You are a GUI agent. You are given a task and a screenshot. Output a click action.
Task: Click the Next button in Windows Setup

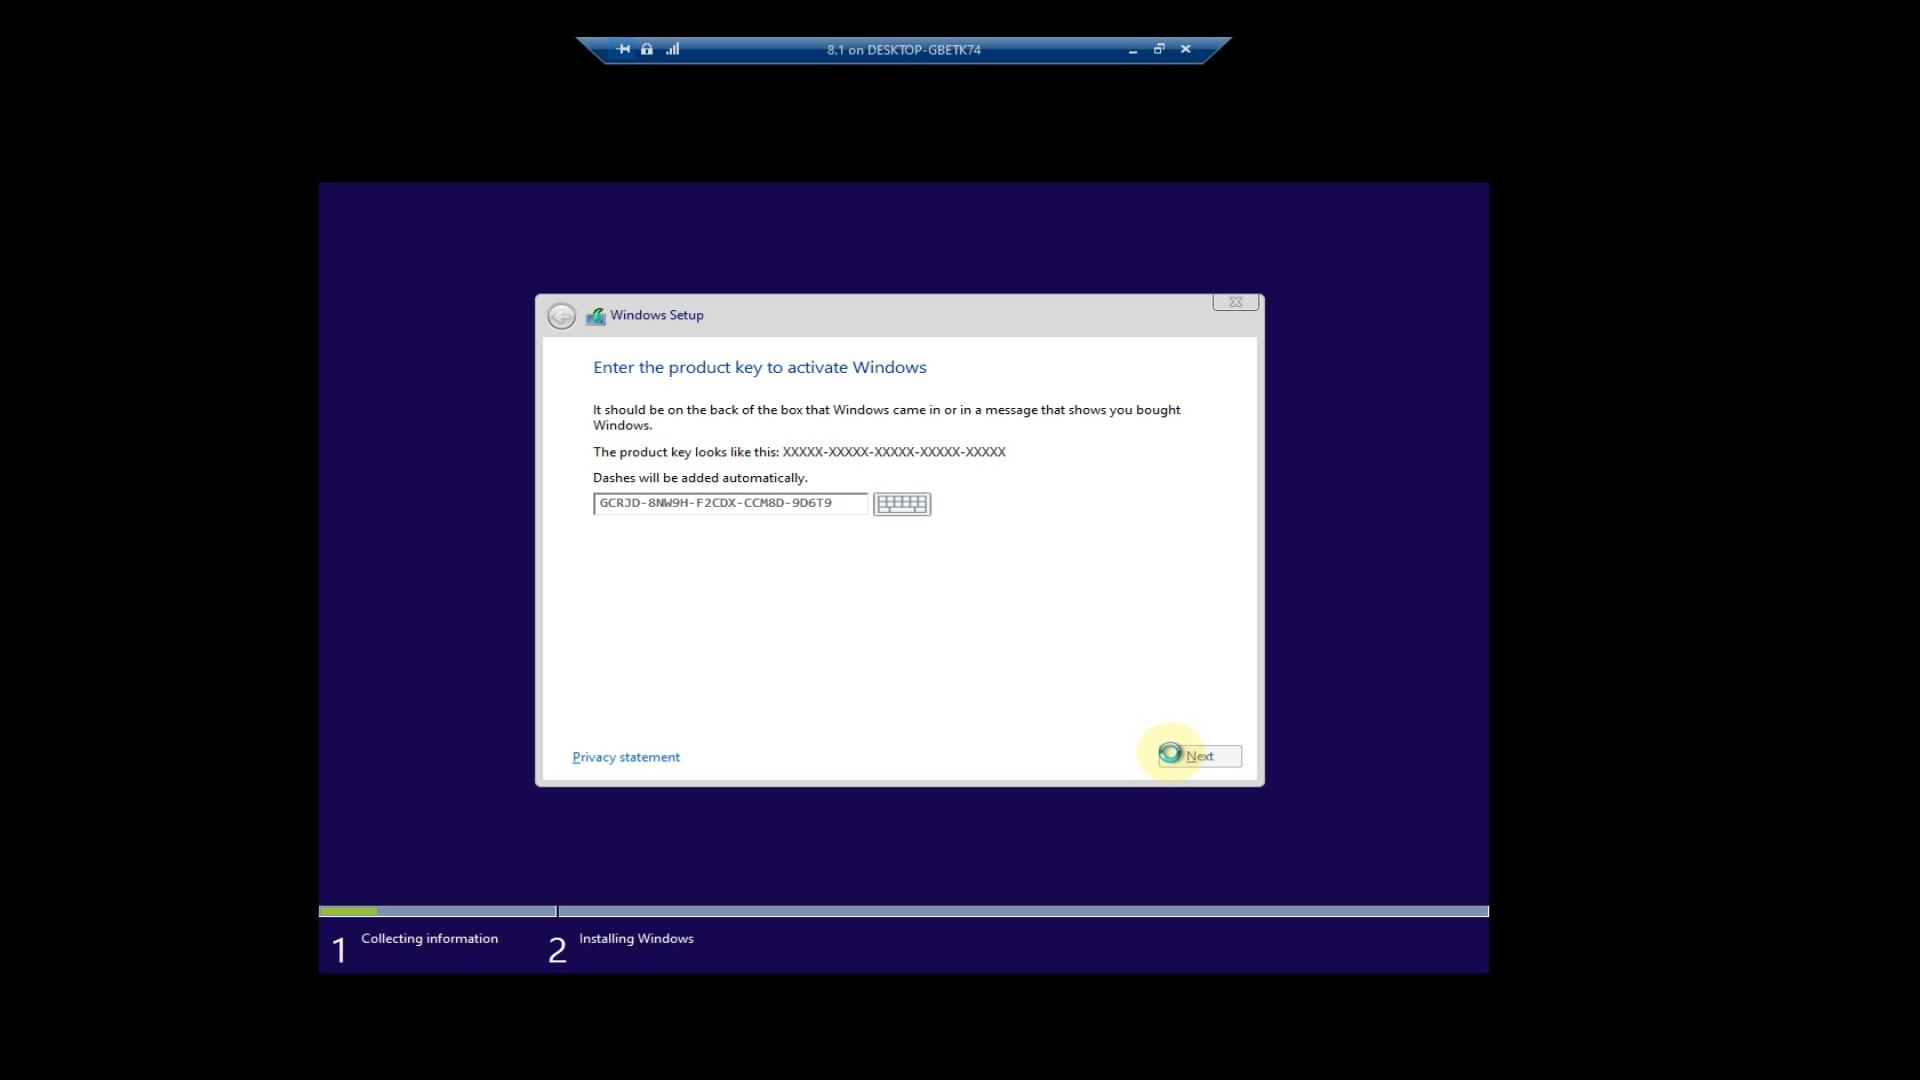click(x=1200, y=756)
